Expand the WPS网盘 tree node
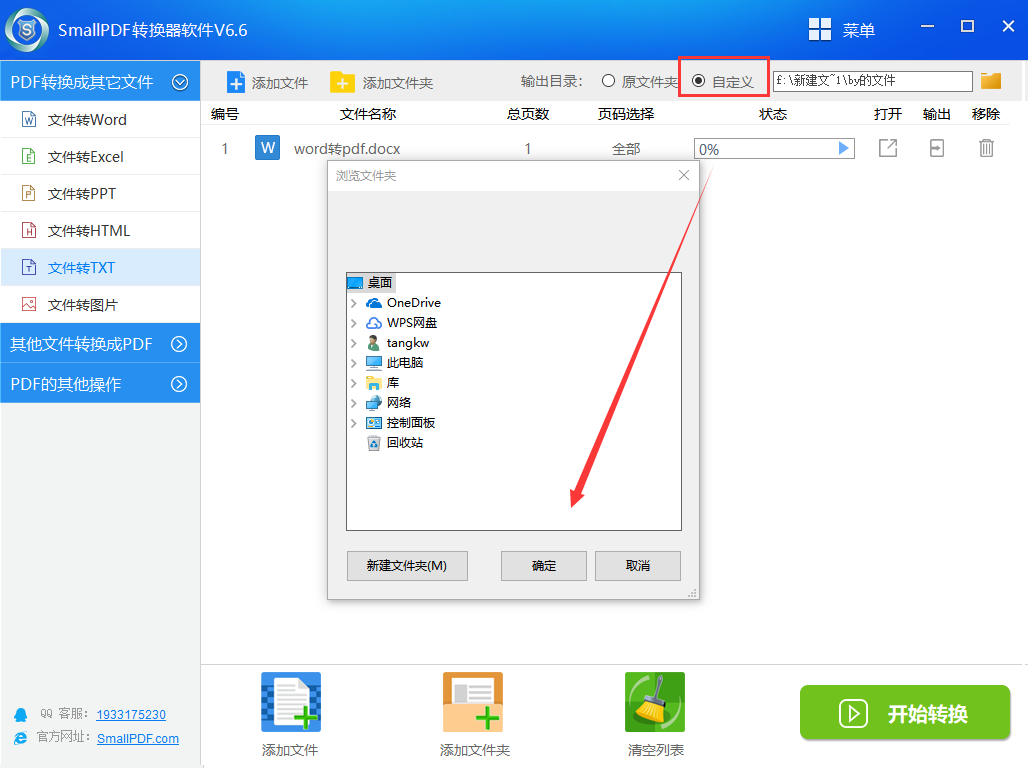The image size is (1028, 768). (x=353, y=323)
